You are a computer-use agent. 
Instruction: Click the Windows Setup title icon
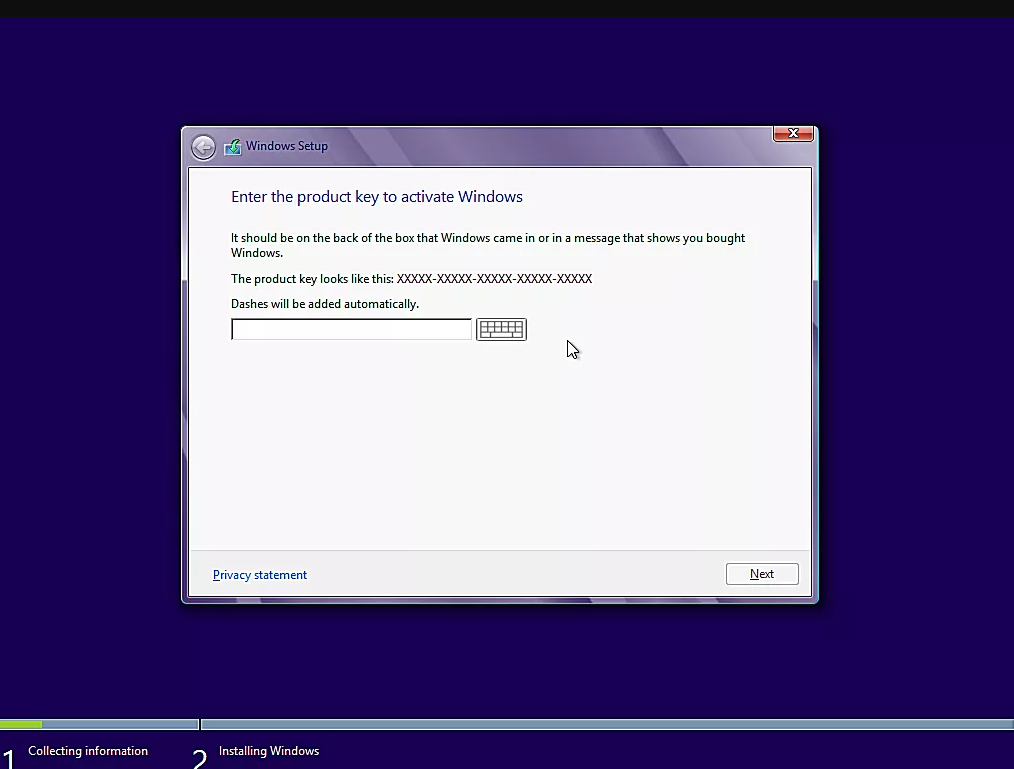232,147
